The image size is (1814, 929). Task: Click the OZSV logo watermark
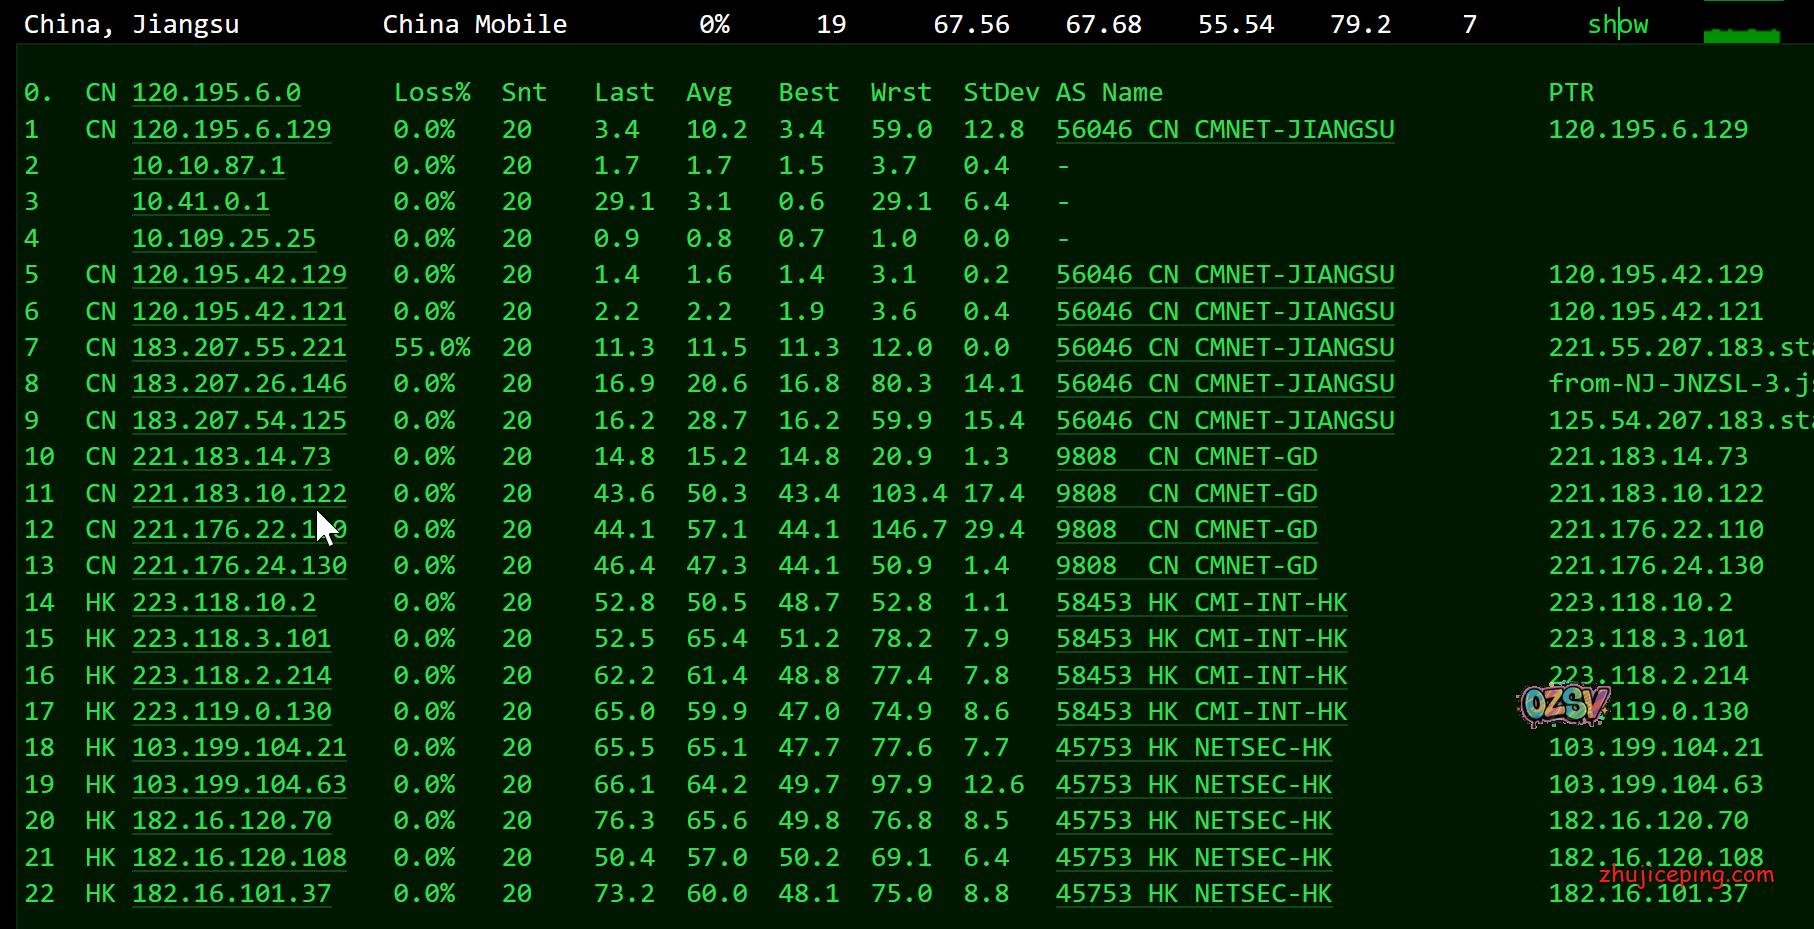(1563, 704)
